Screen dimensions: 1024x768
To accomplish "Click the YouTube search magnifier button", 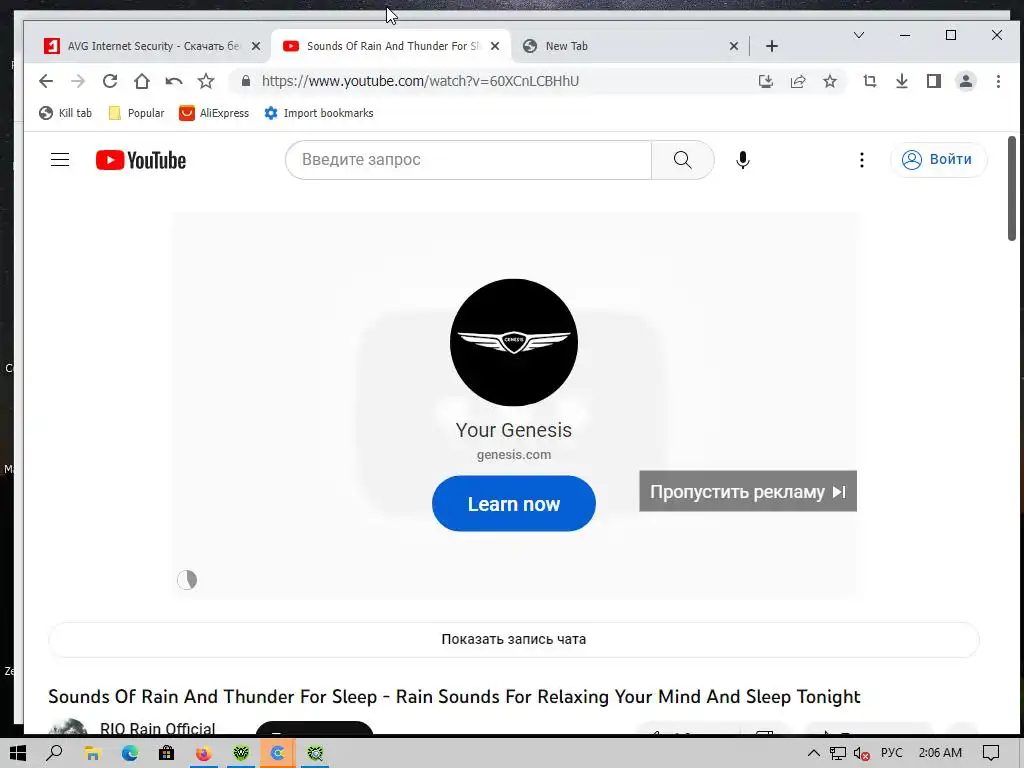I will tap(682, 160).
